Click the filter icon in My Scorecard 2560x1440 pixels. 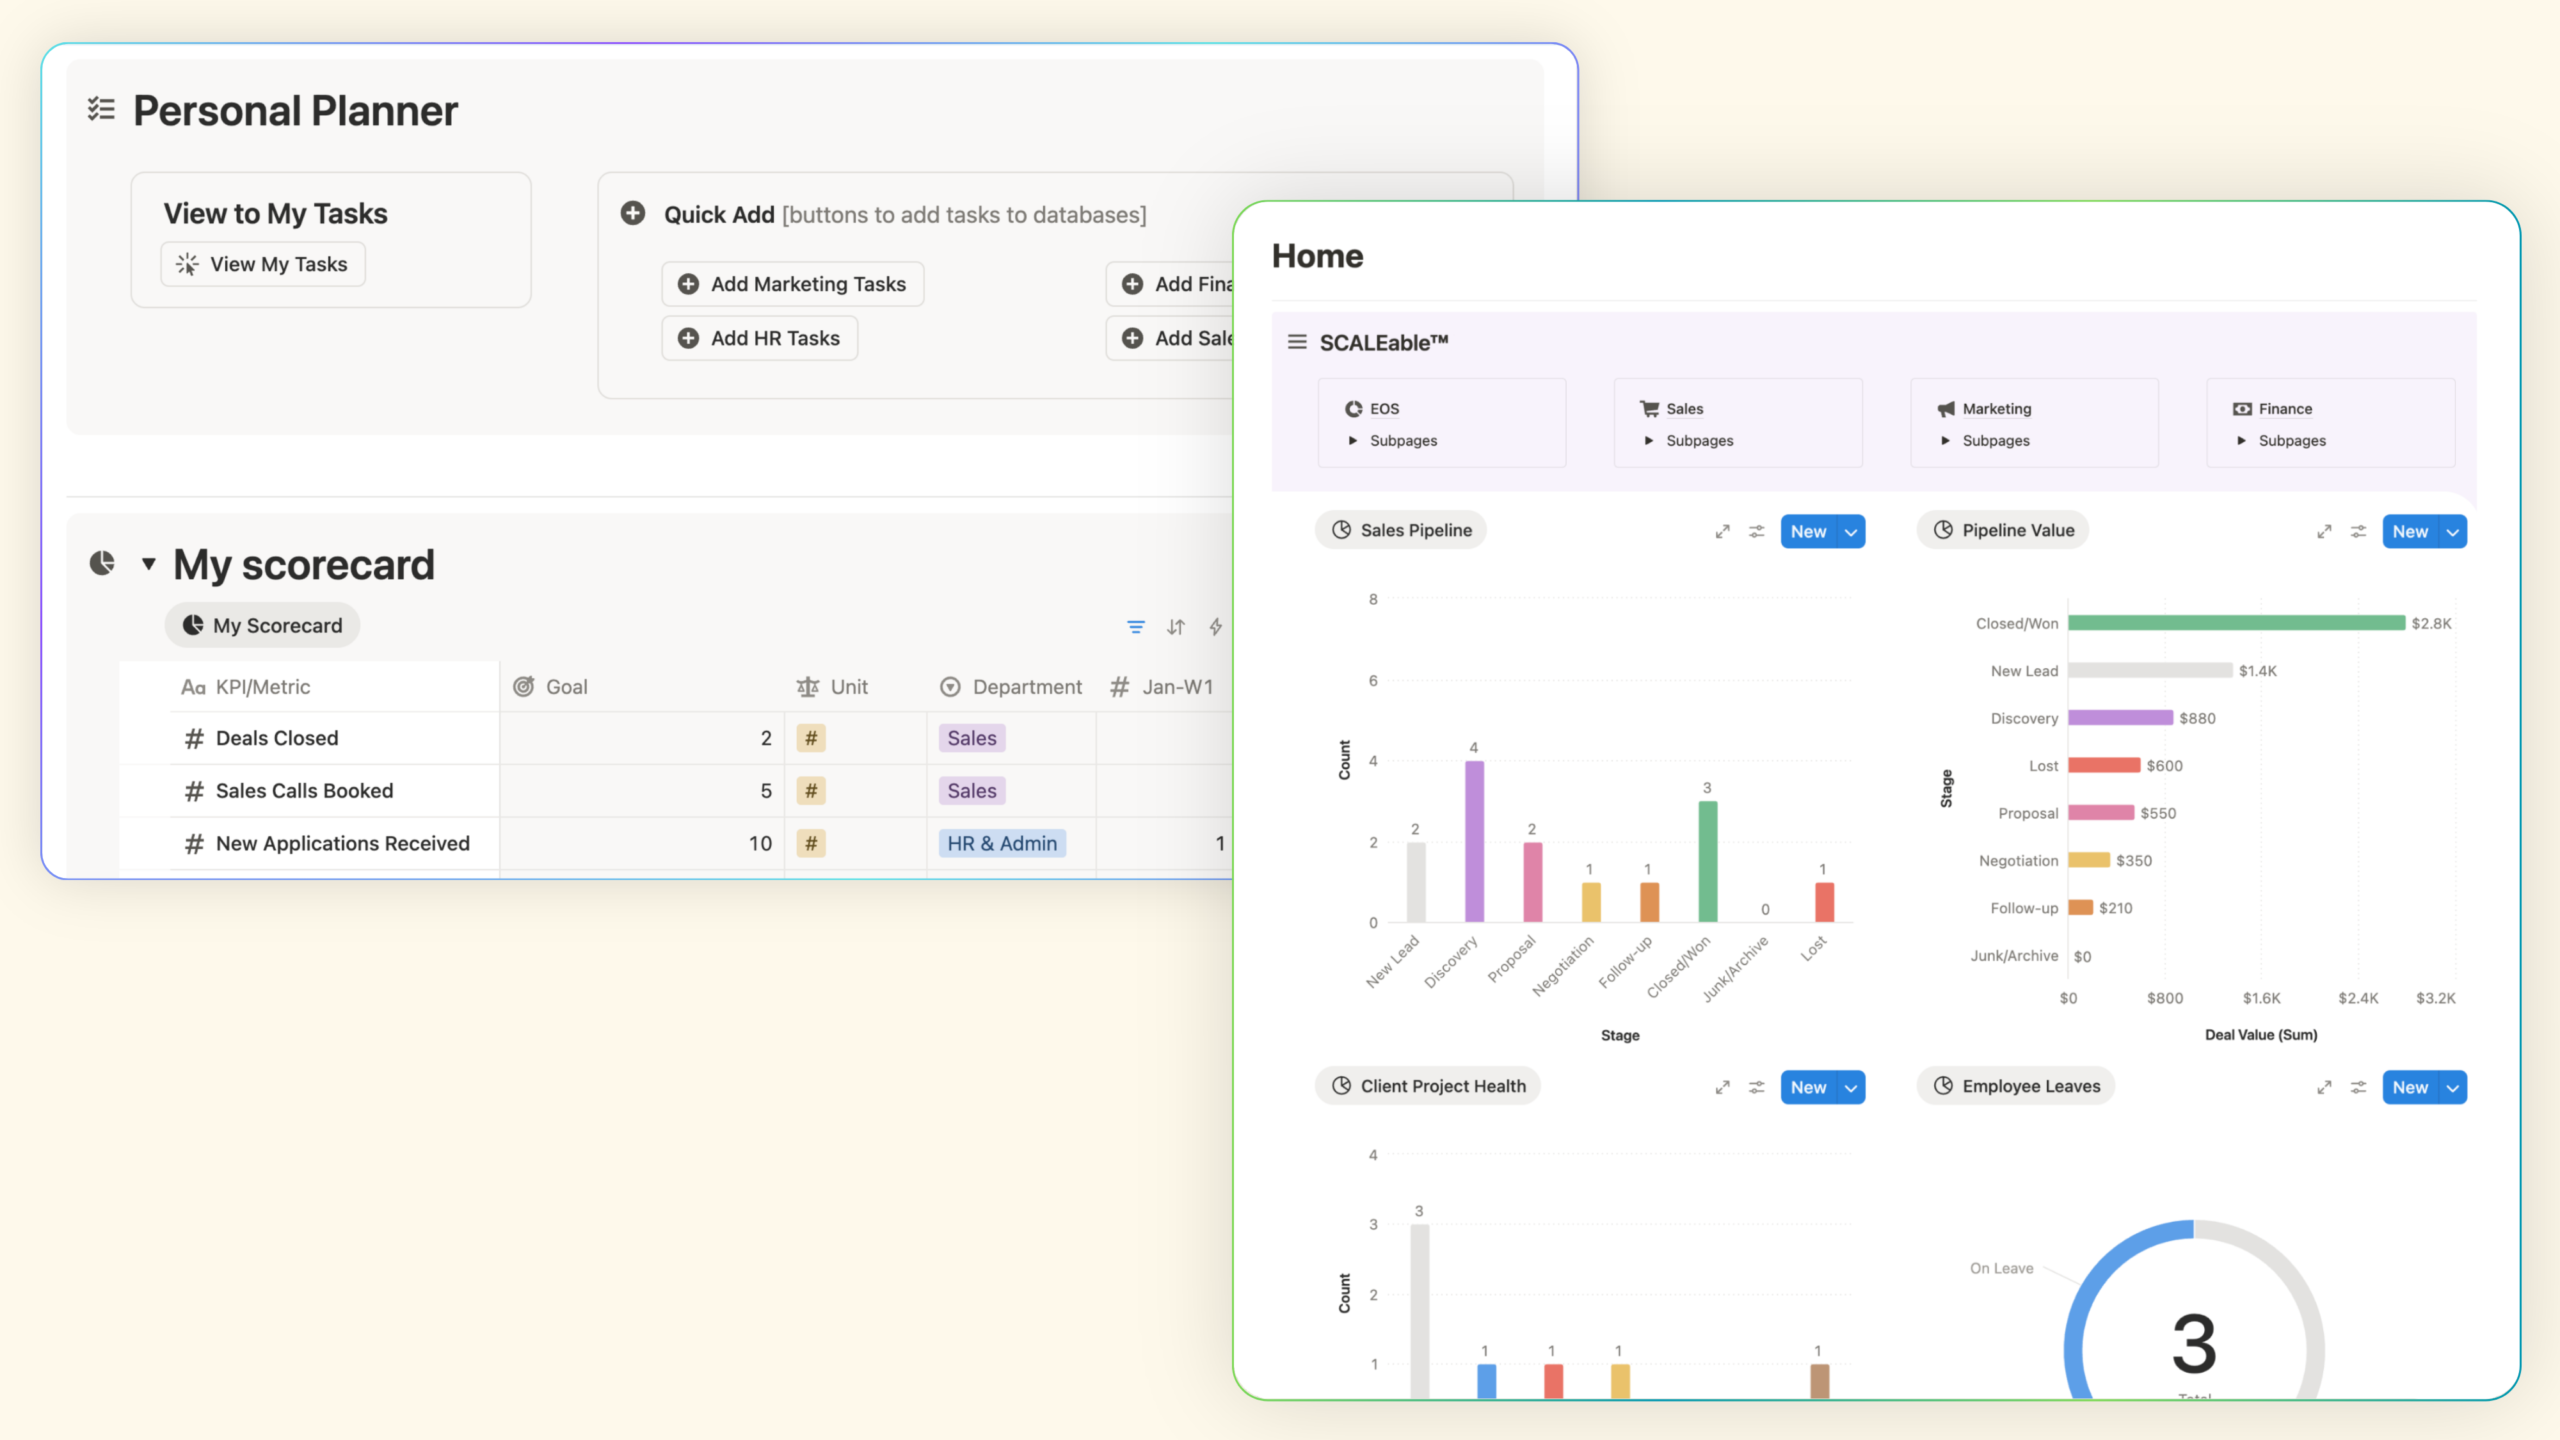point(1135,627)
